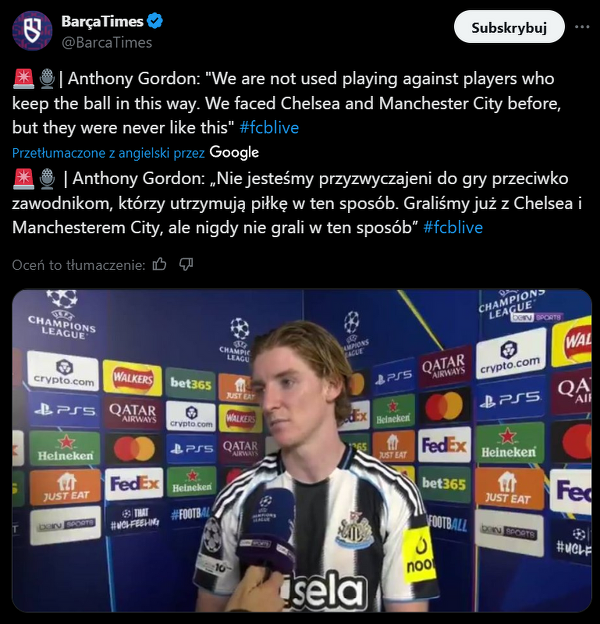Screen dimensions: 600x624
Task: Click the siren emoji in translated text
Action: (23, 179)
